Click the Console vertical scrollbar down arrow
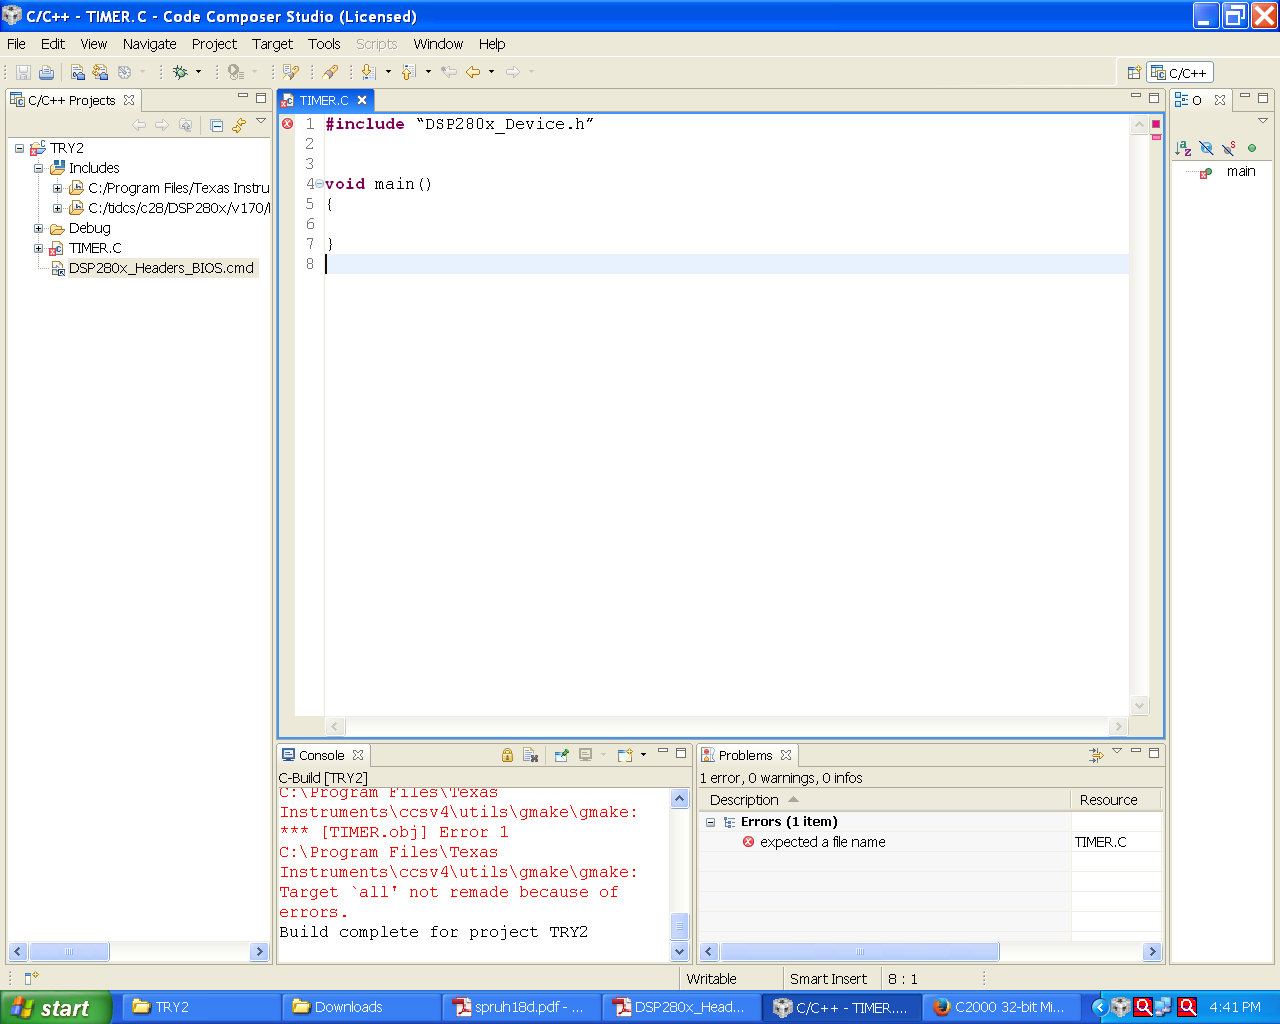This screenshot has width=1280, height=1024. pyautogui.click(x=680, y=951)
